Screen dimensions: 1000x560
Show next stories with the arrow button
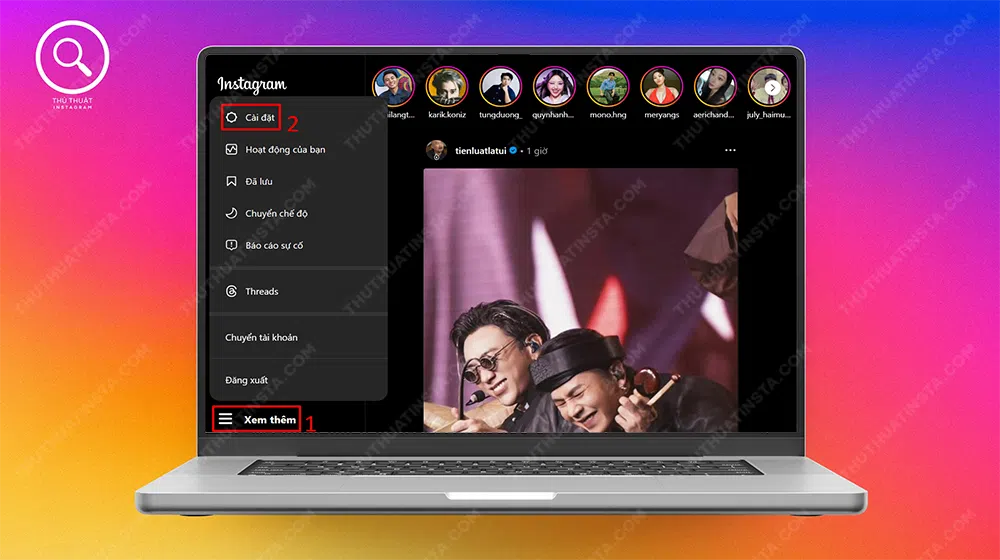click(772, 87)
